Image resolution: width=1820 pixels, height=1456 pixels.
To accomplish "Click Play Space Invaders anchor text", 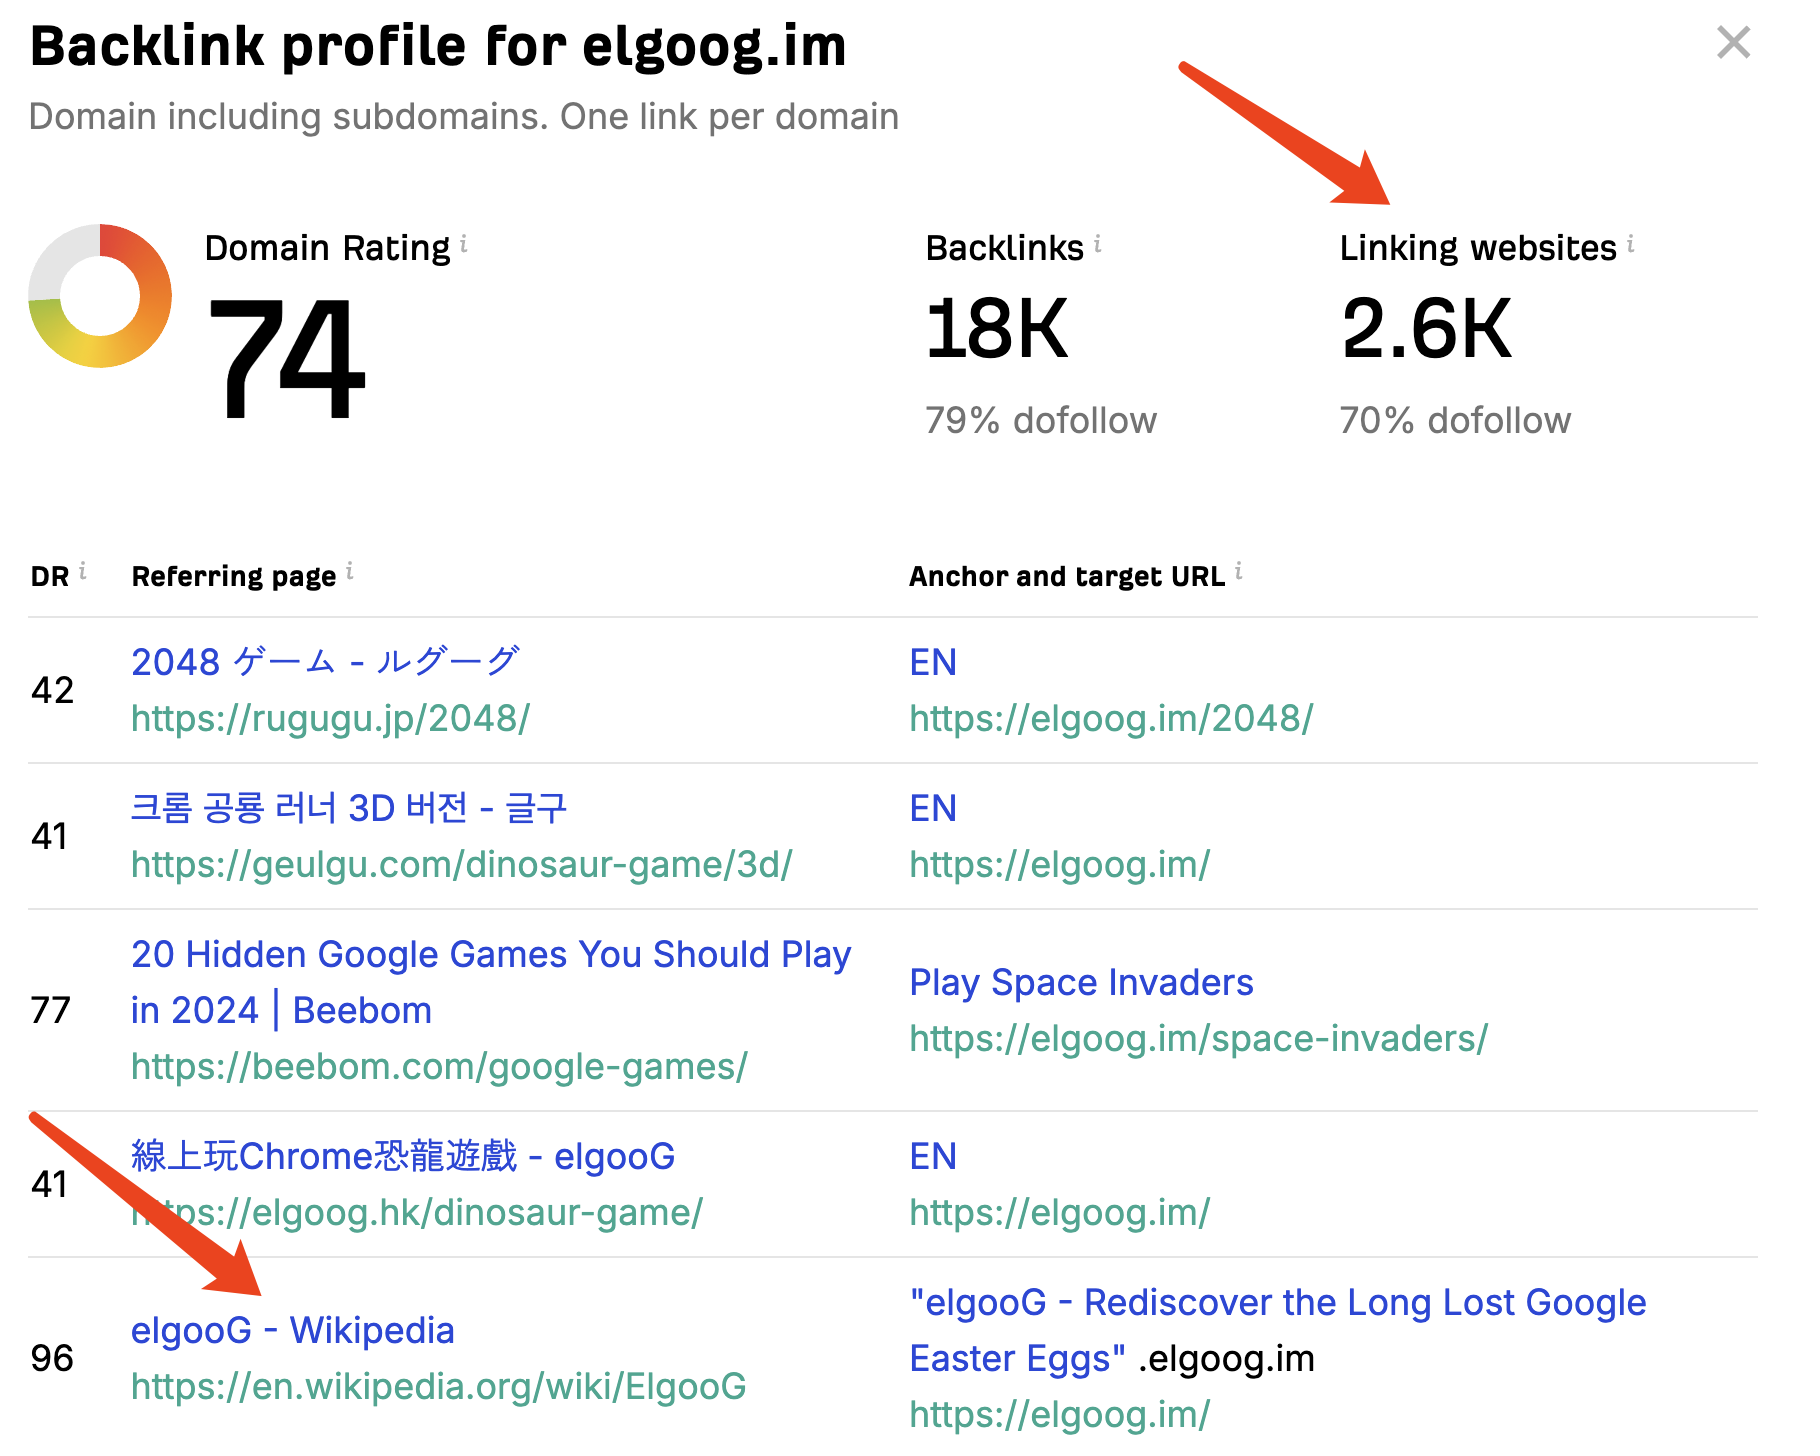I will click(x=1081, y=982).
